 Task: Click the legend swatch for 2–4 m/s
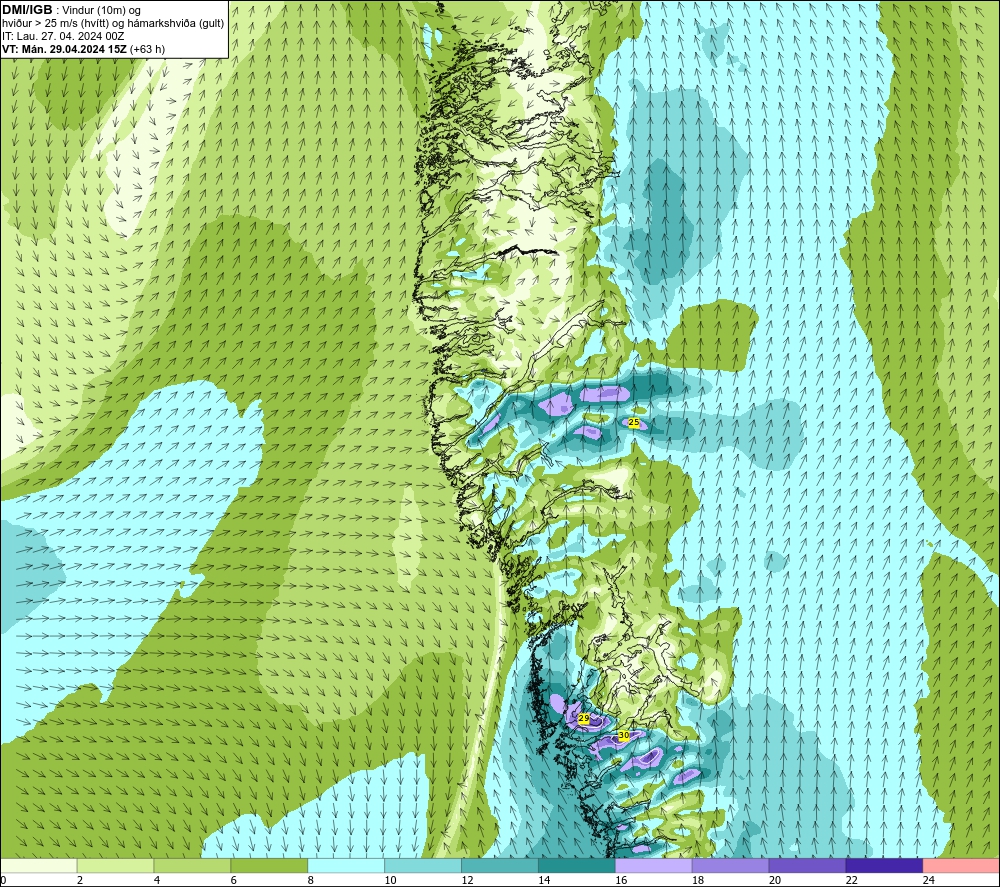tap(115, 866)
